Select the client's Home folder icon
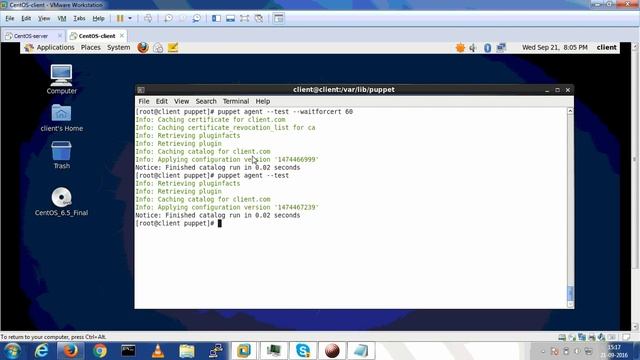Screen dimensions: 640x360 (x=61, y=118)
